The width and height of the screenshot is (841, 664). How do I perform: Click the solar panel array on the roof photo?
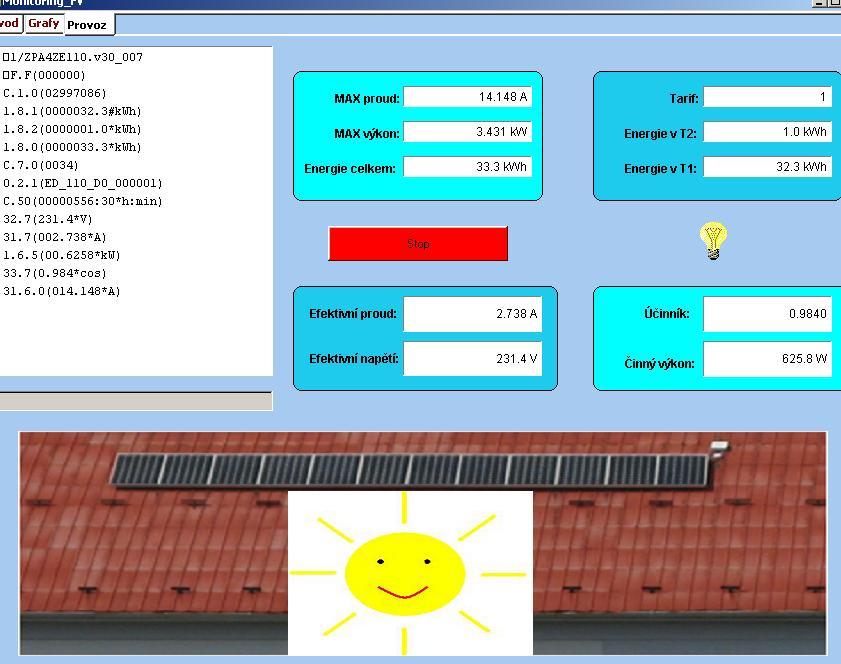410,470
